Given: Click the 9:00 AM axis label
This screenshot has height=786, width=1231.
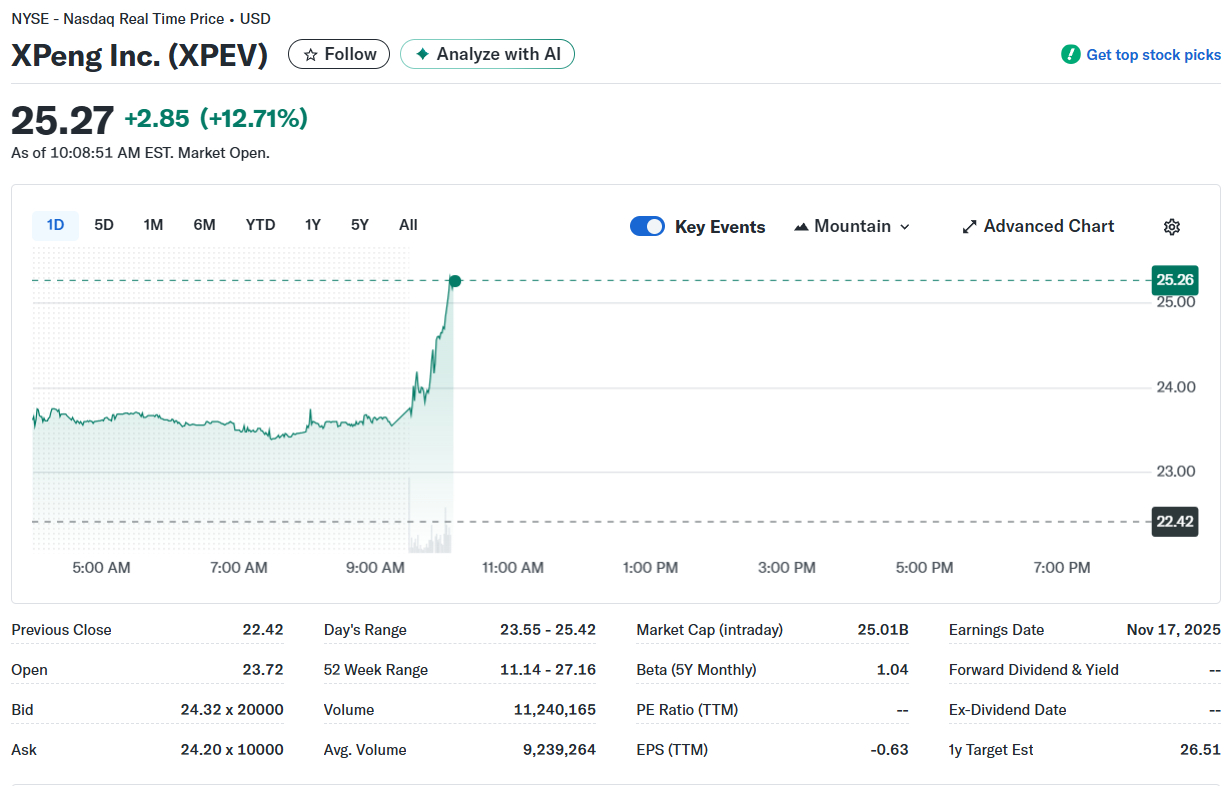Looking at the screenshot, I should [x=376, y=568].
